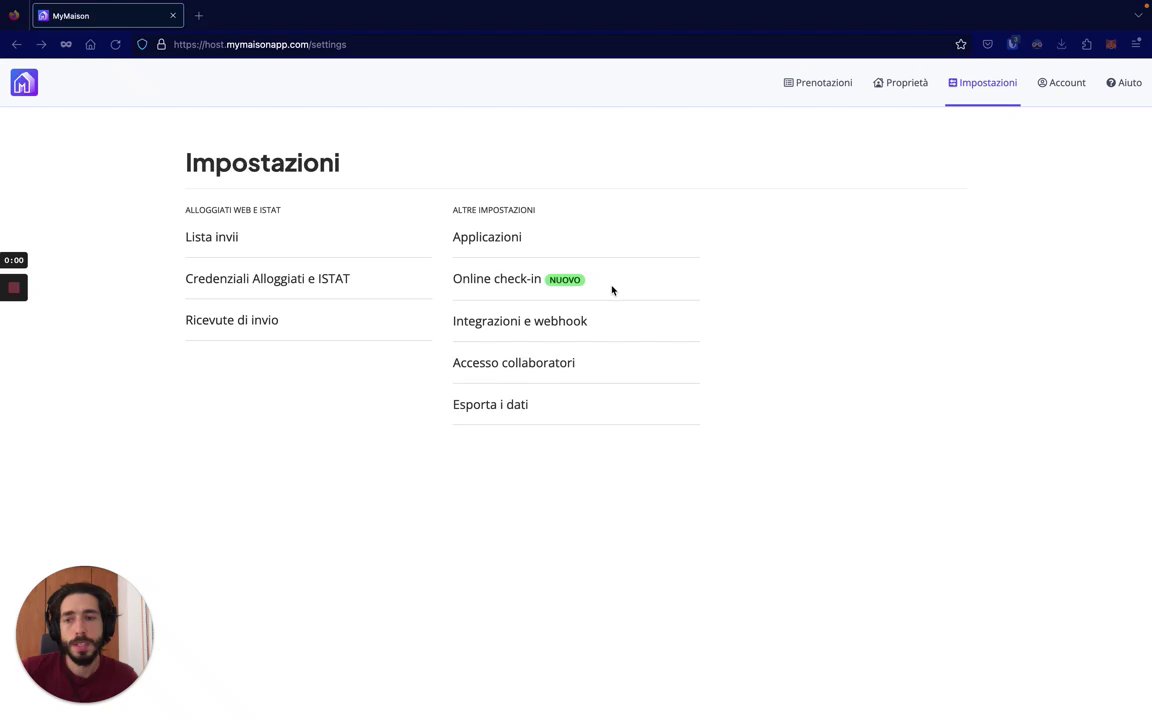
Task: Open a new browser tab
Action: pyautogui.click(x=198, y=15)
